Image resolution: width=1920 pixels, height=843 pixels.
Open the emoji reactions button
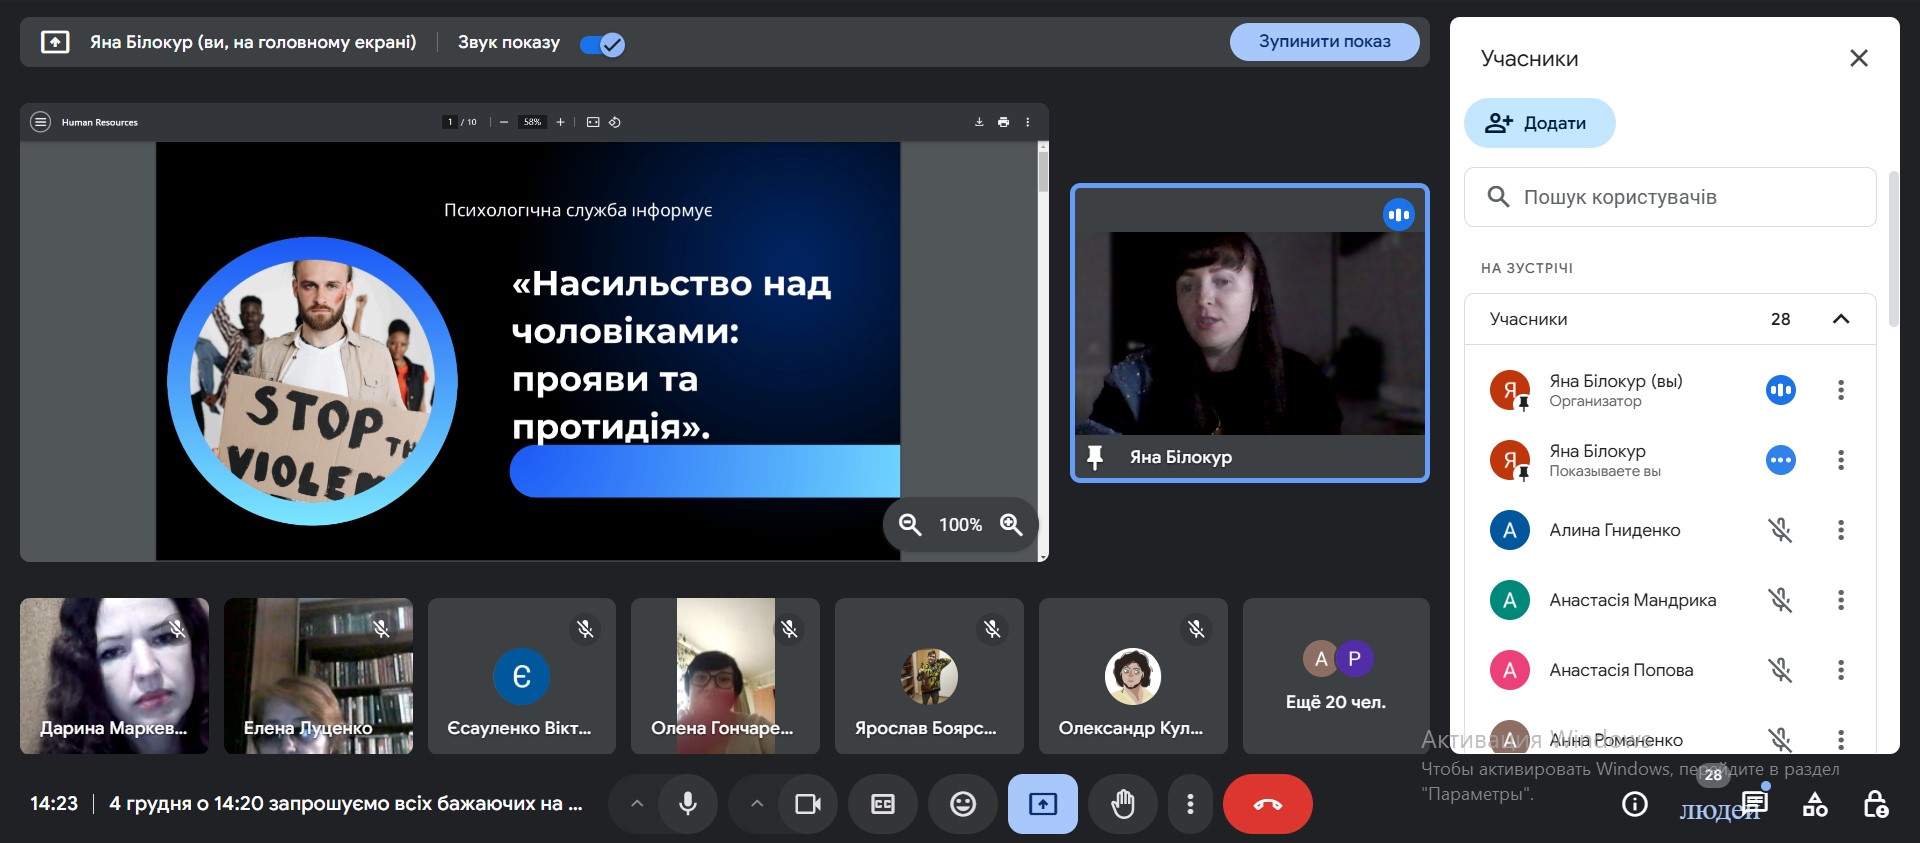point(963,804)
